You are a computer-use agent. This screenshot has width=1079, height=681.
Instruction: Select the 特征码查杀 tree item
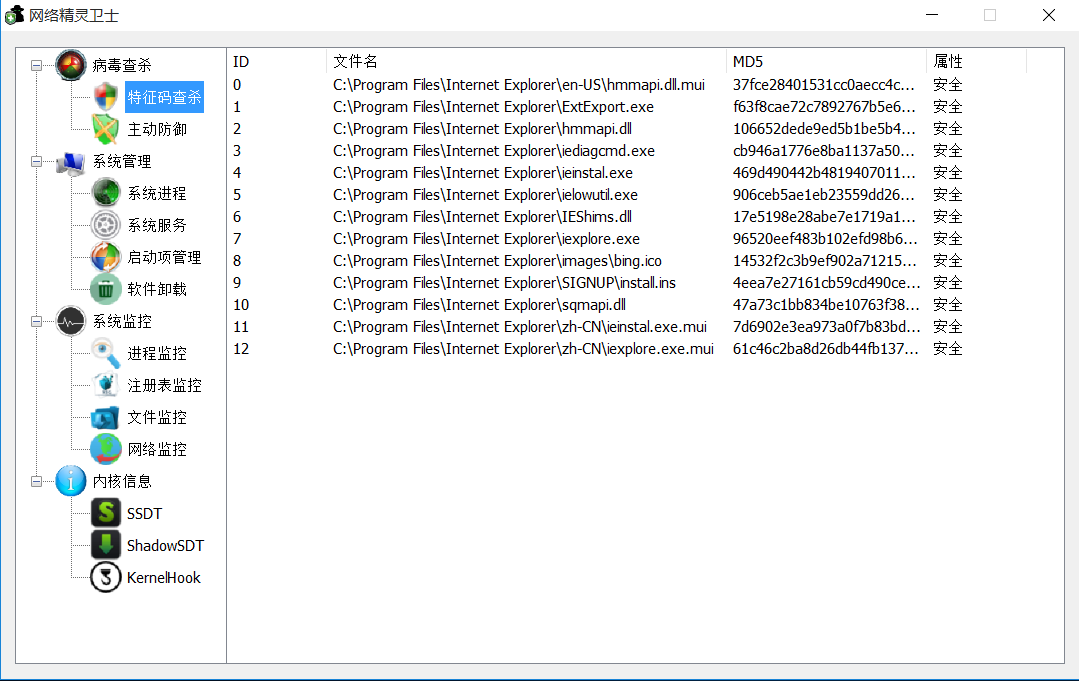tap(164, 97)
